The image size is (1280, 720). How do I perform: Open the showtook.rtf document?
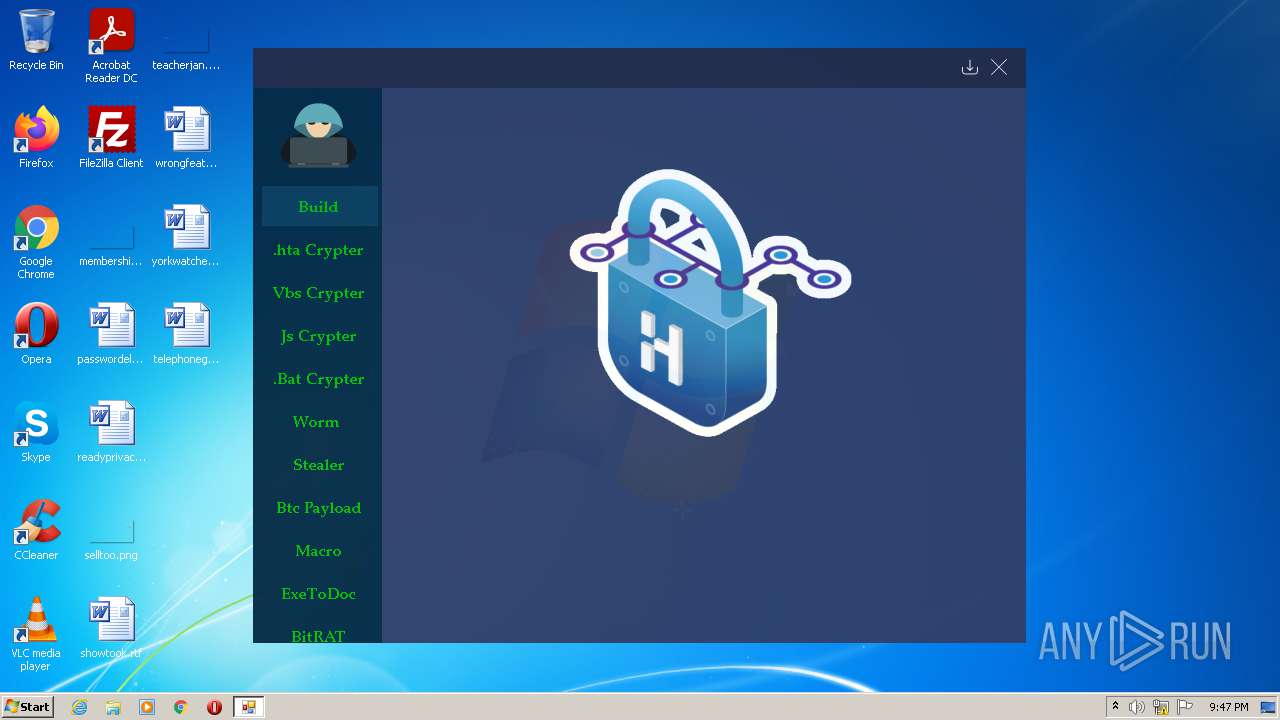pos(111,628)
